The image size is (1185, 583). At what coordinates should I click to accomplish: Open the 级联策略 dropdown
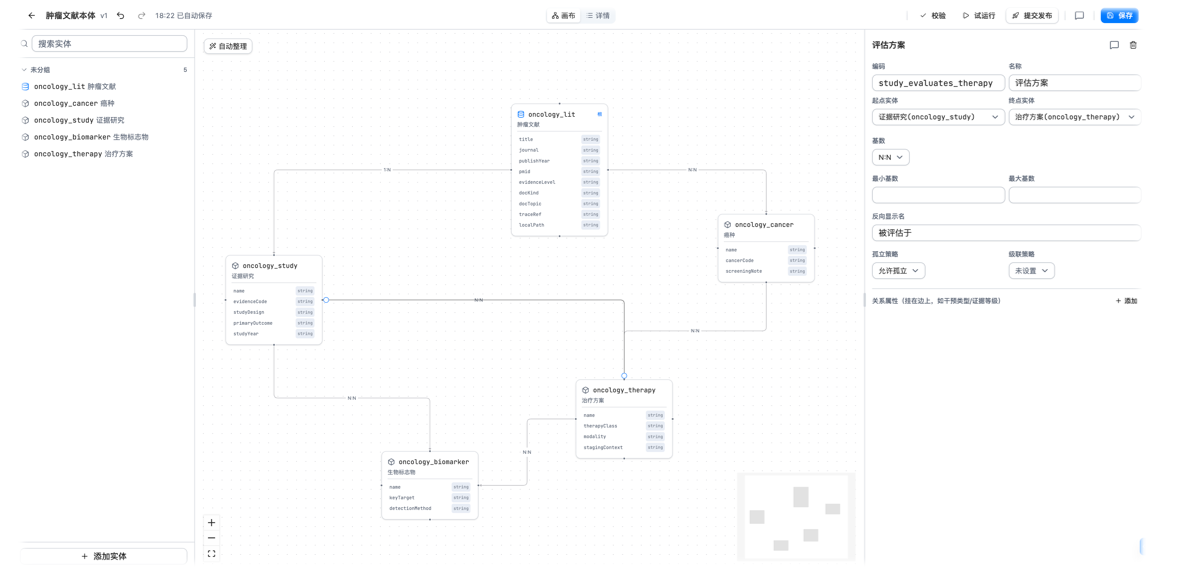coord(1032,270)
